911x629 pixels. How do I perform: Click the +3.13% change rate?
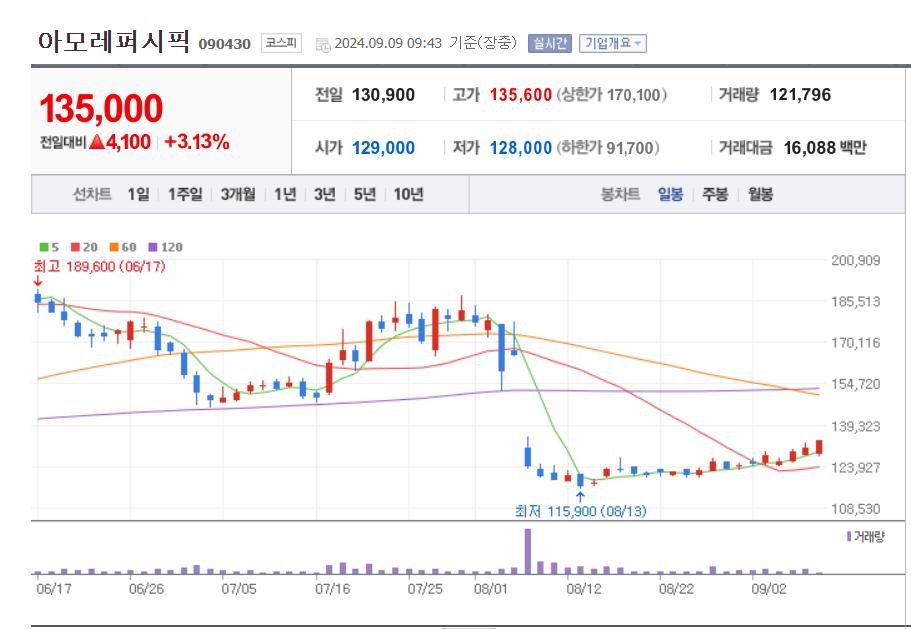(x=197, y=142)
